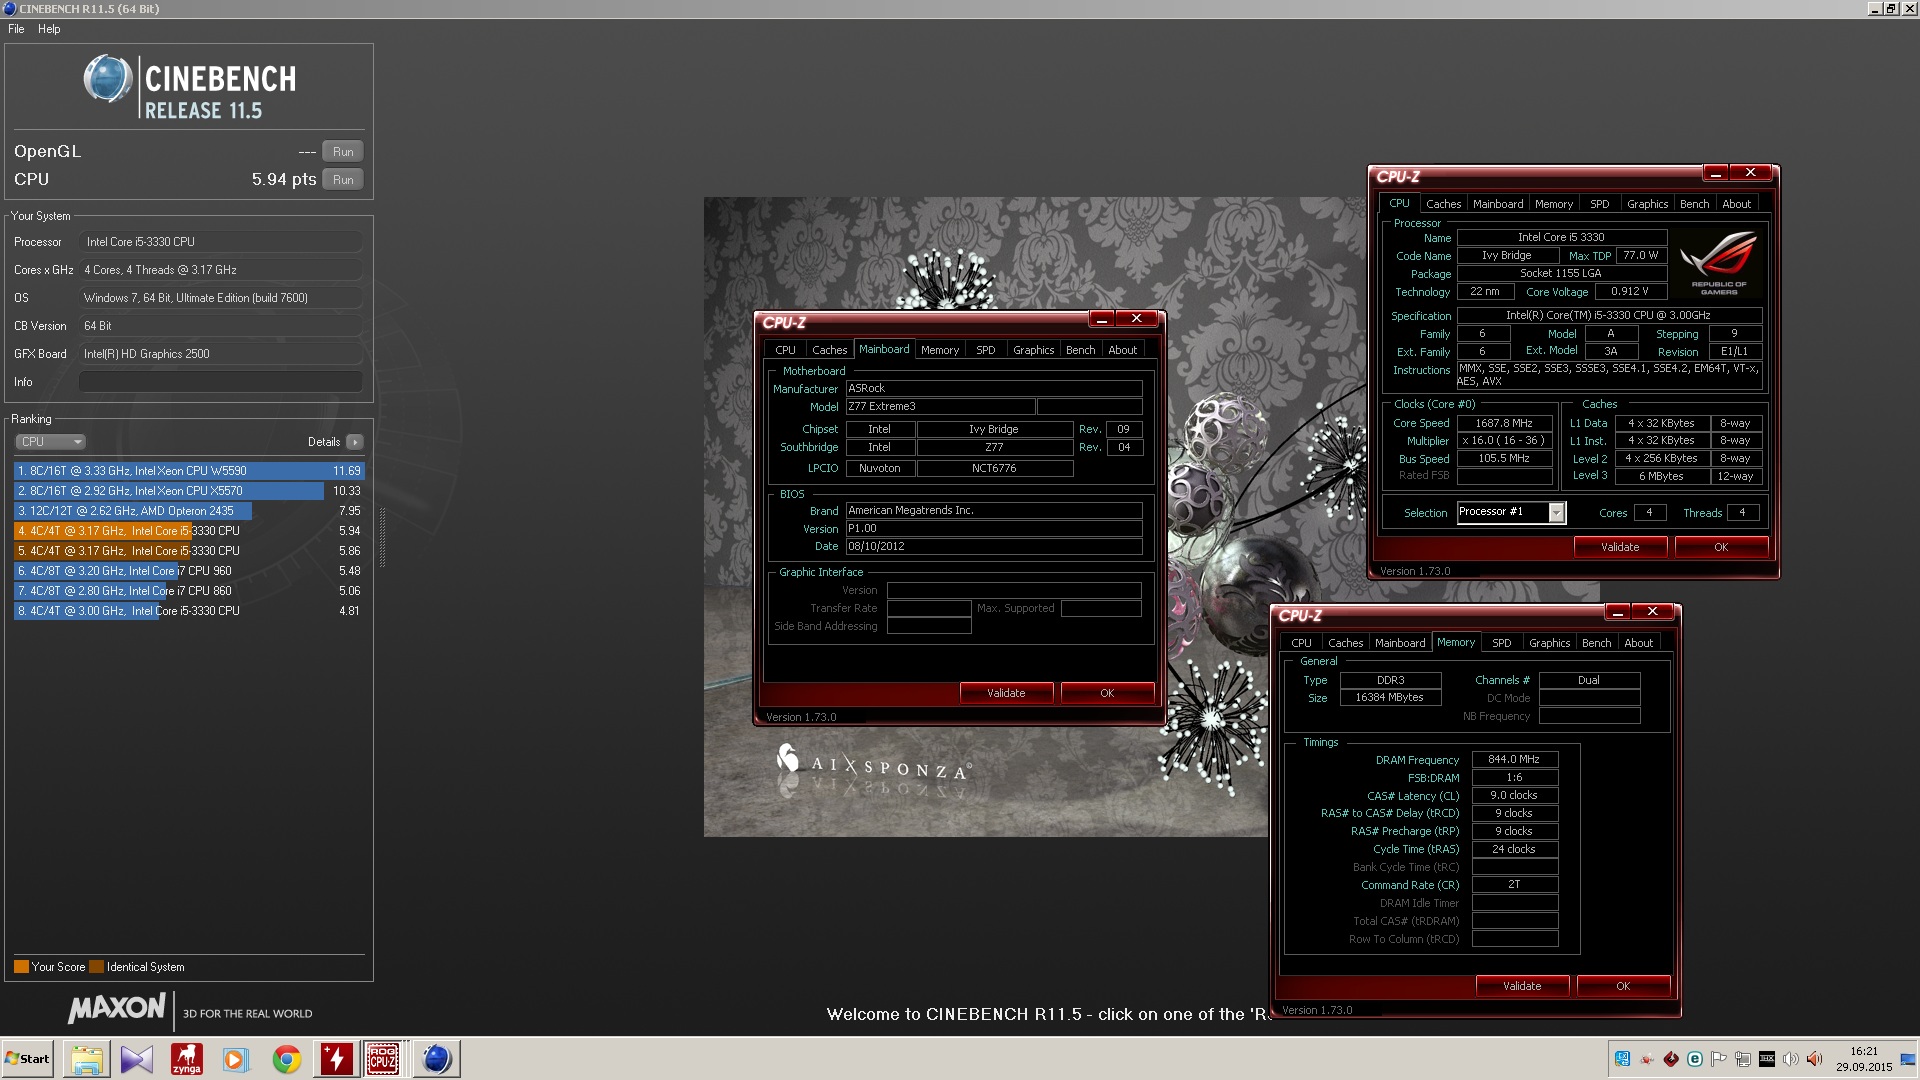This screenshot has height=1080, width=1920.
Task: Click the Core Speed 1687.8 MHz value
Action: [1504, 423]
